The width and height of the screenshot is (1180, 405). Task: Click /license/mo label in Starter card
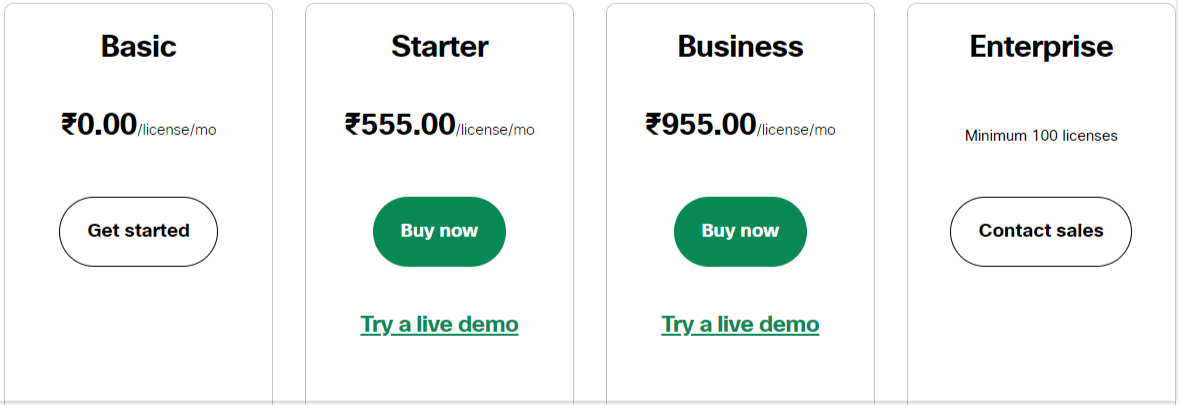pyautogui.click(x=495, y=129)
